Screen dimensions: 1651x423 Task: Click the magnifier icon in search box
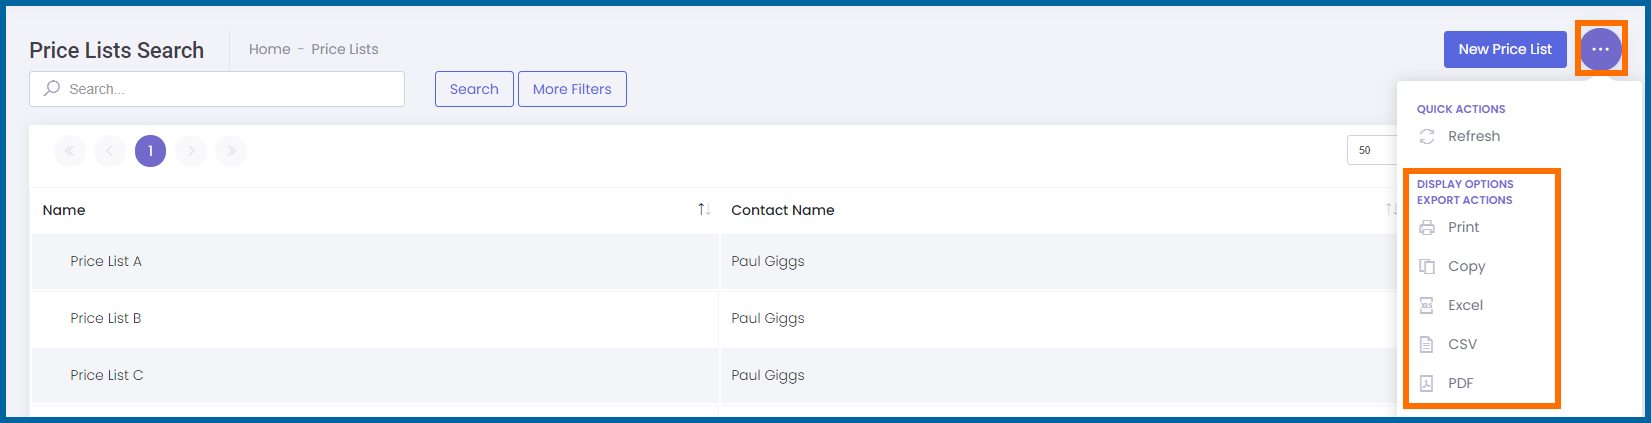(52, 88)
